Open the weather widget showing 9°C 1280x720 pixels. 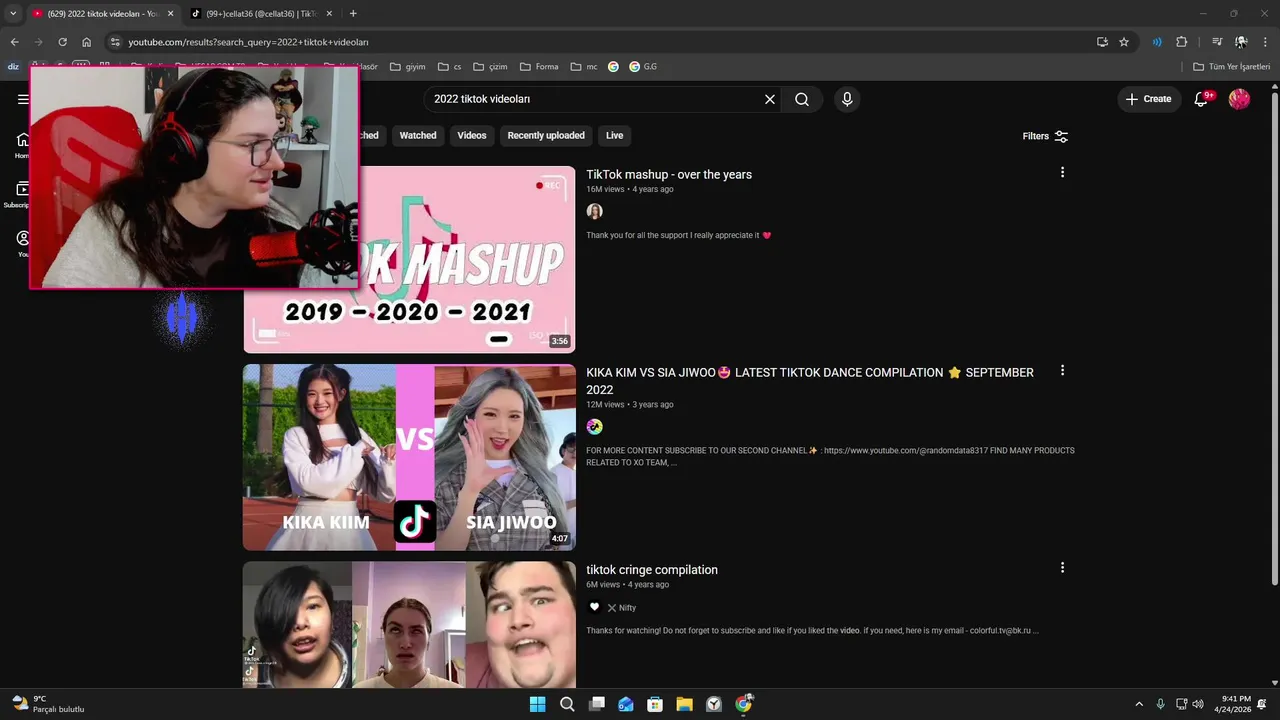48,704
